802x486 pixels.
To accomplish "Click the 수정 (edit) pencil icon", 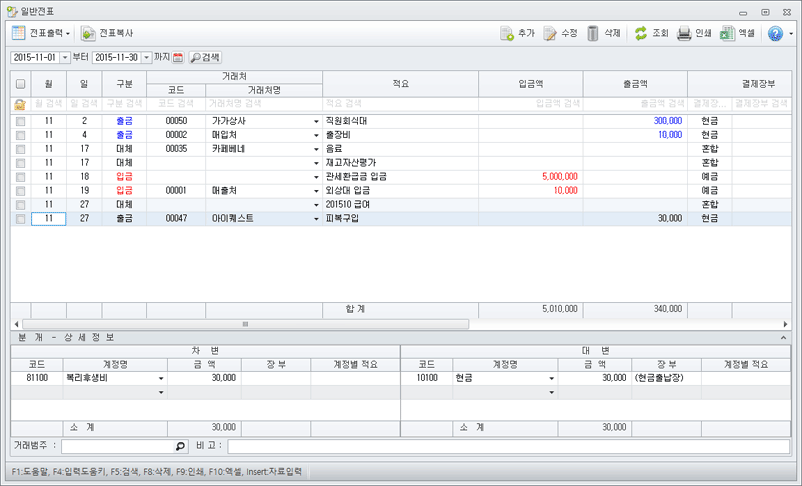I will [551, 33].
